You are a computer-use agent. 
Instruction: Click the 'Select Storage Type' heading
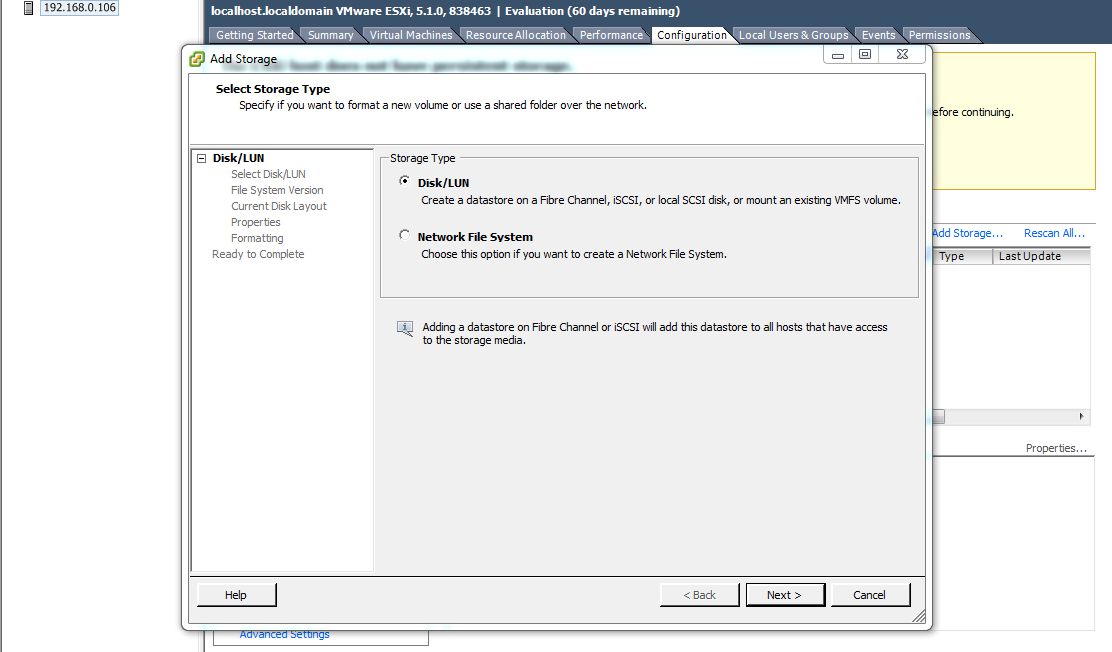point(273,89)
